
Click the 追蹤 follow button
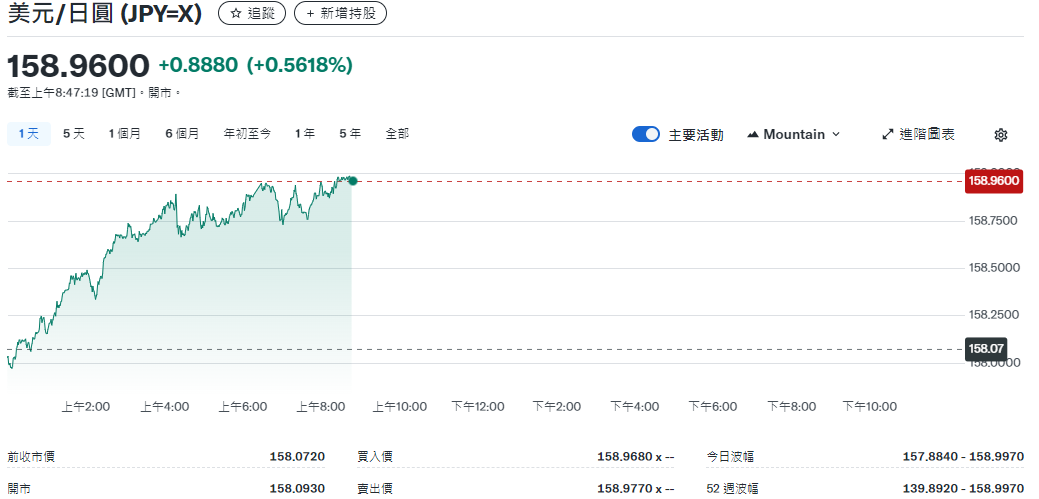coord(252,14)
